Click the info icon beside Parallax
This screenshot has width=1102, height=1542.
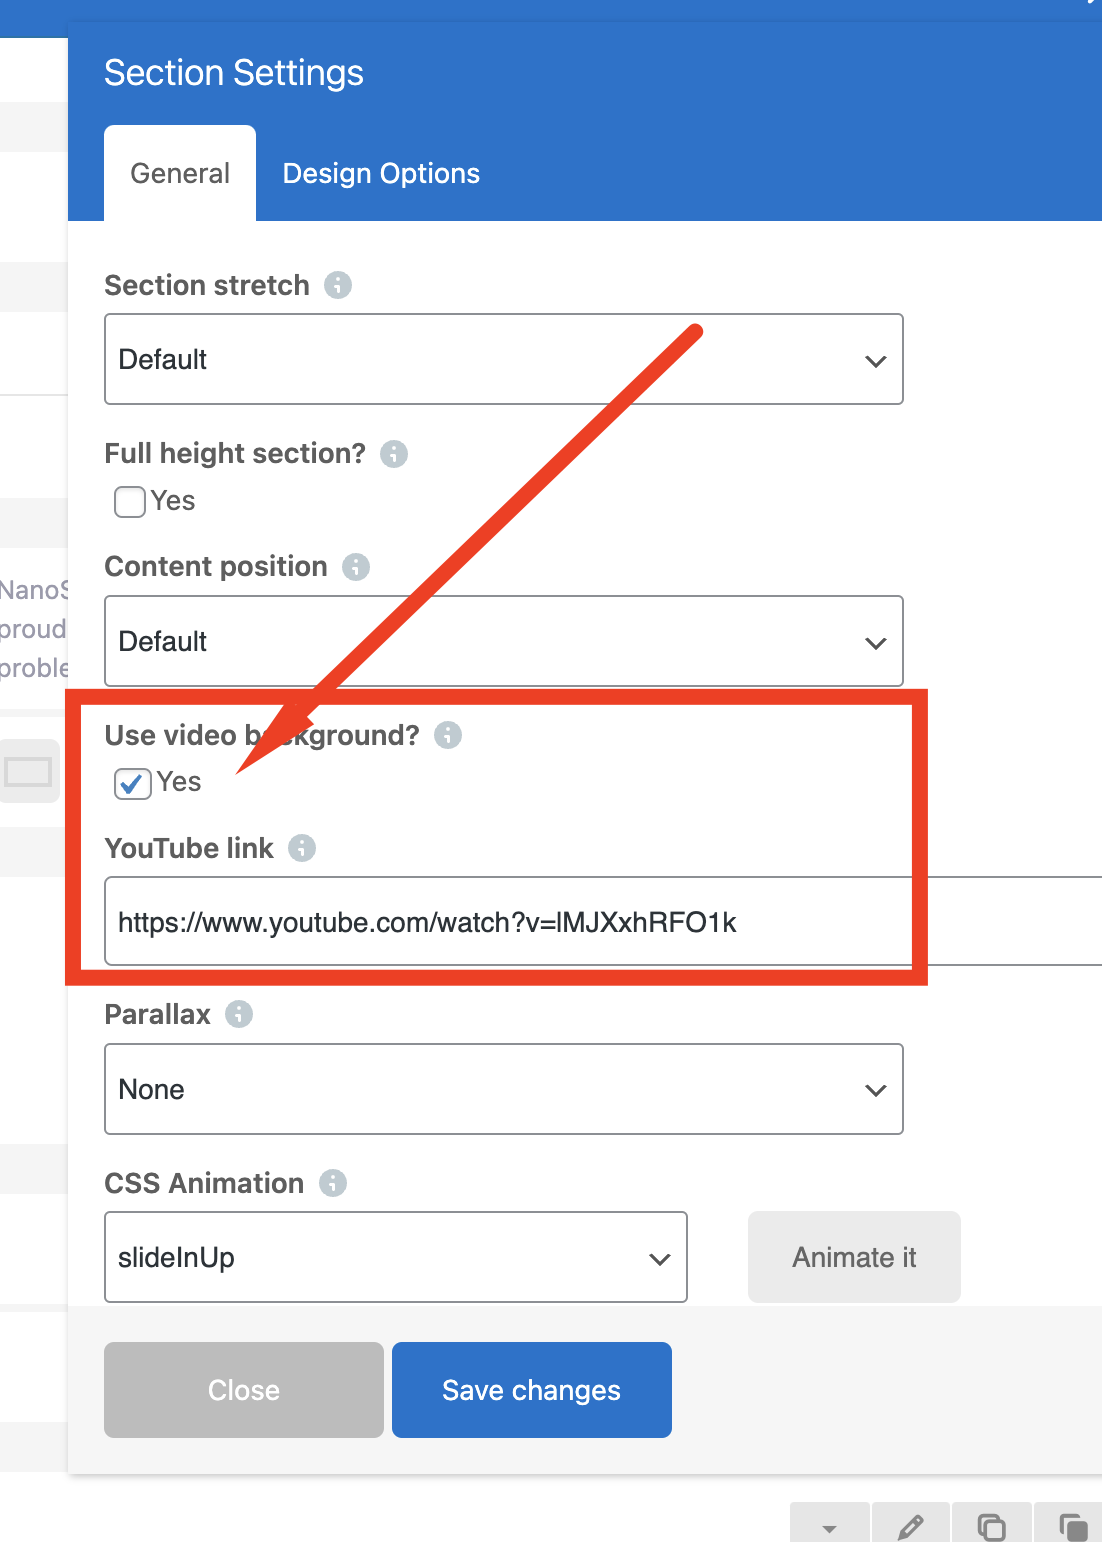239,1014
